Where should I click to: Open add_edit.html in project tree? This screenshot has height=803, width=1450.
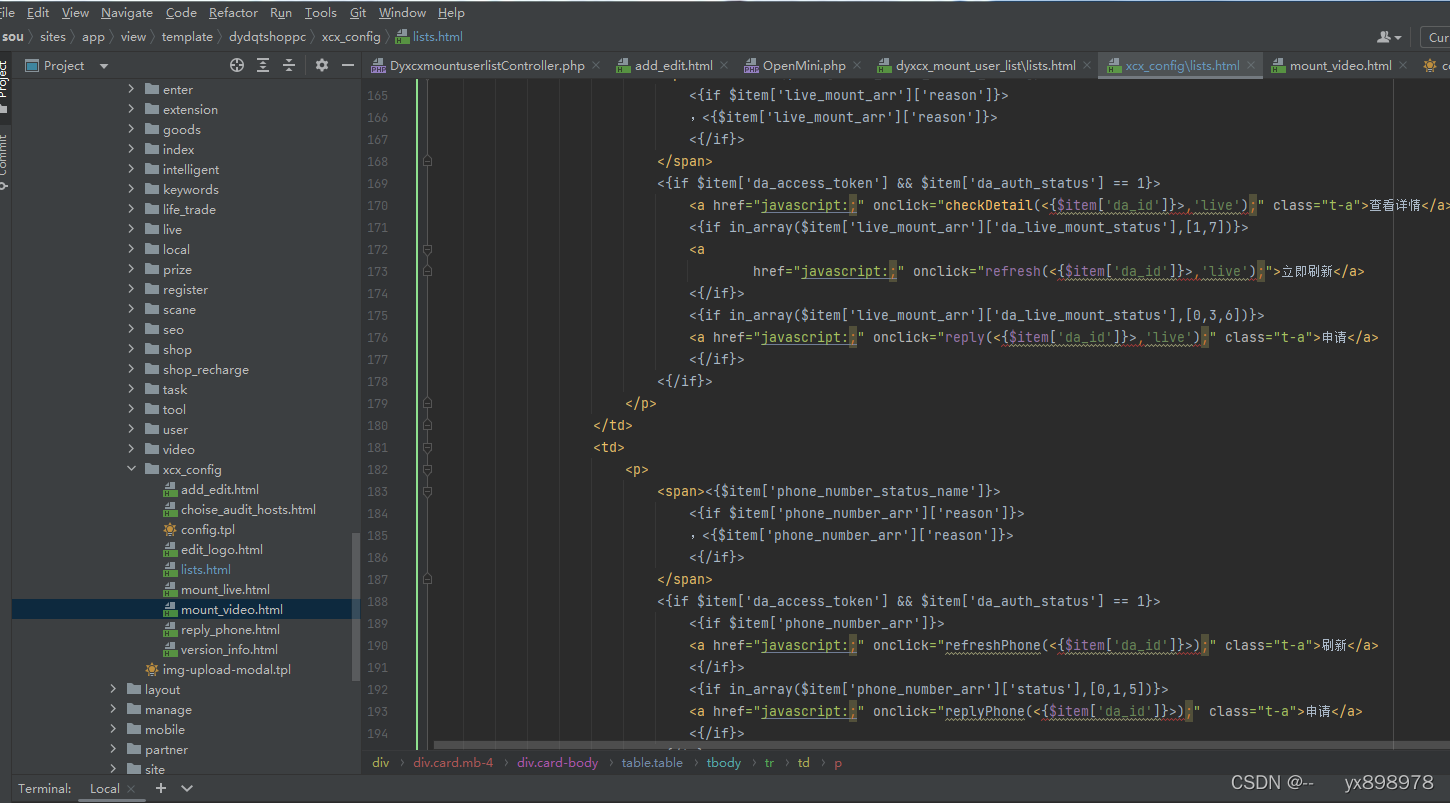219,489
